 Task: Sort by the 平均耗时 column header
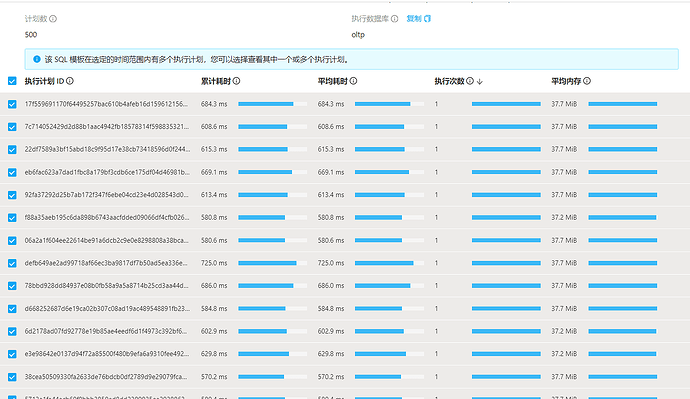pos(333,81)
